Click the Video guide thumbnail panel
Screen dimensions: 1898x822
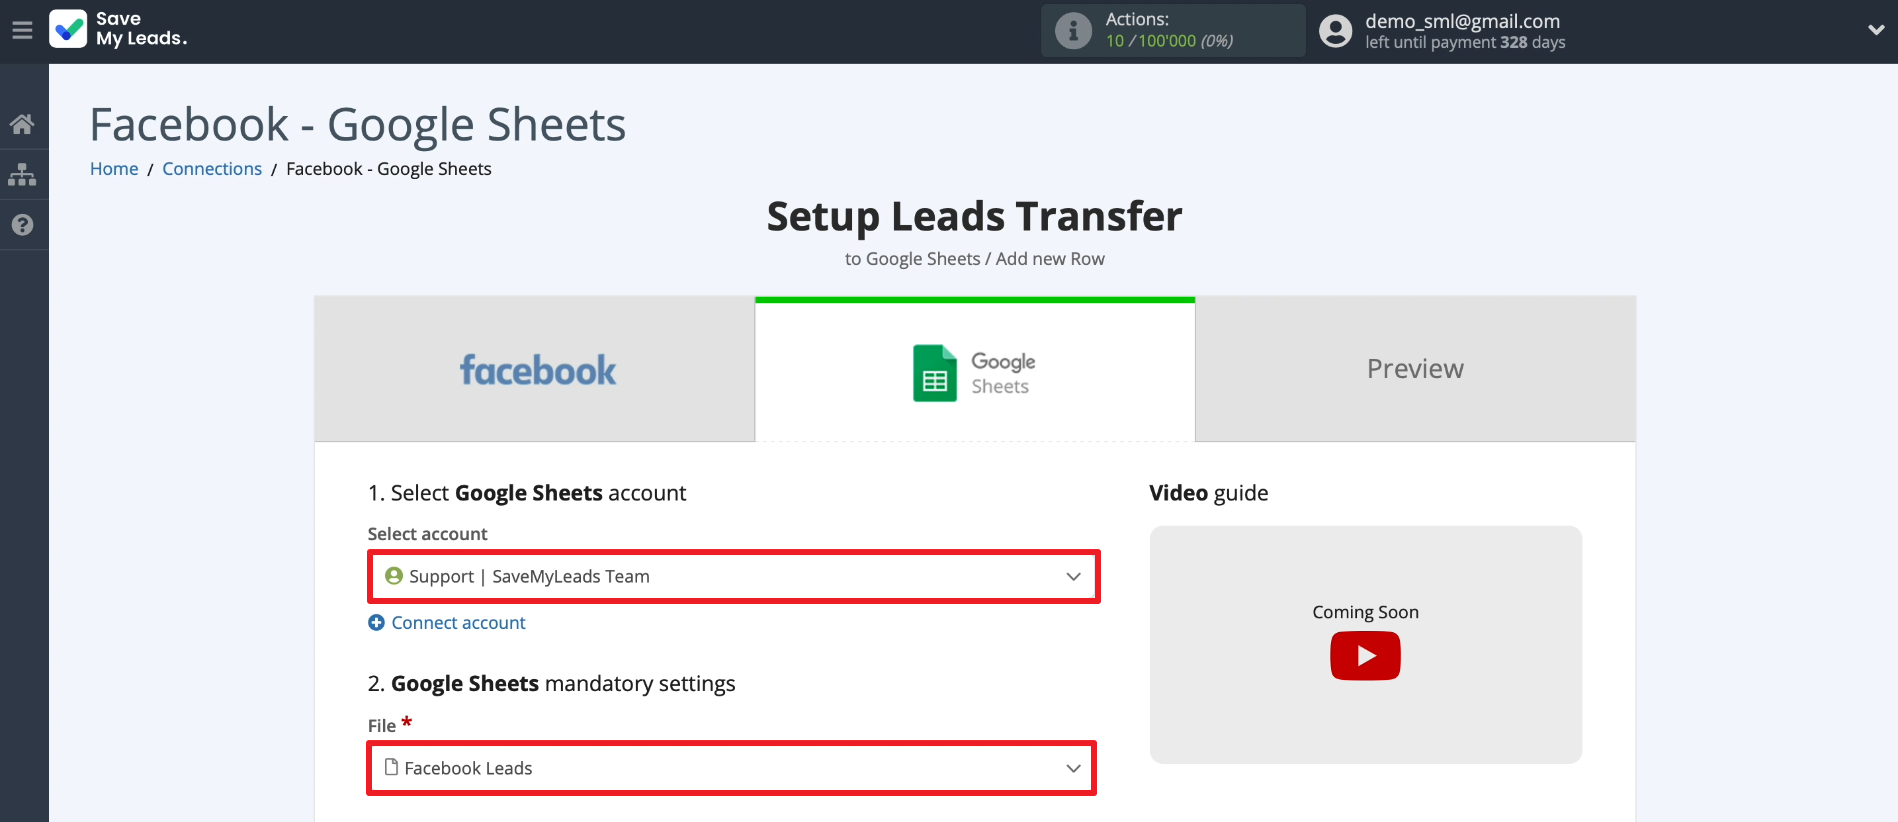coord(1366,645)
